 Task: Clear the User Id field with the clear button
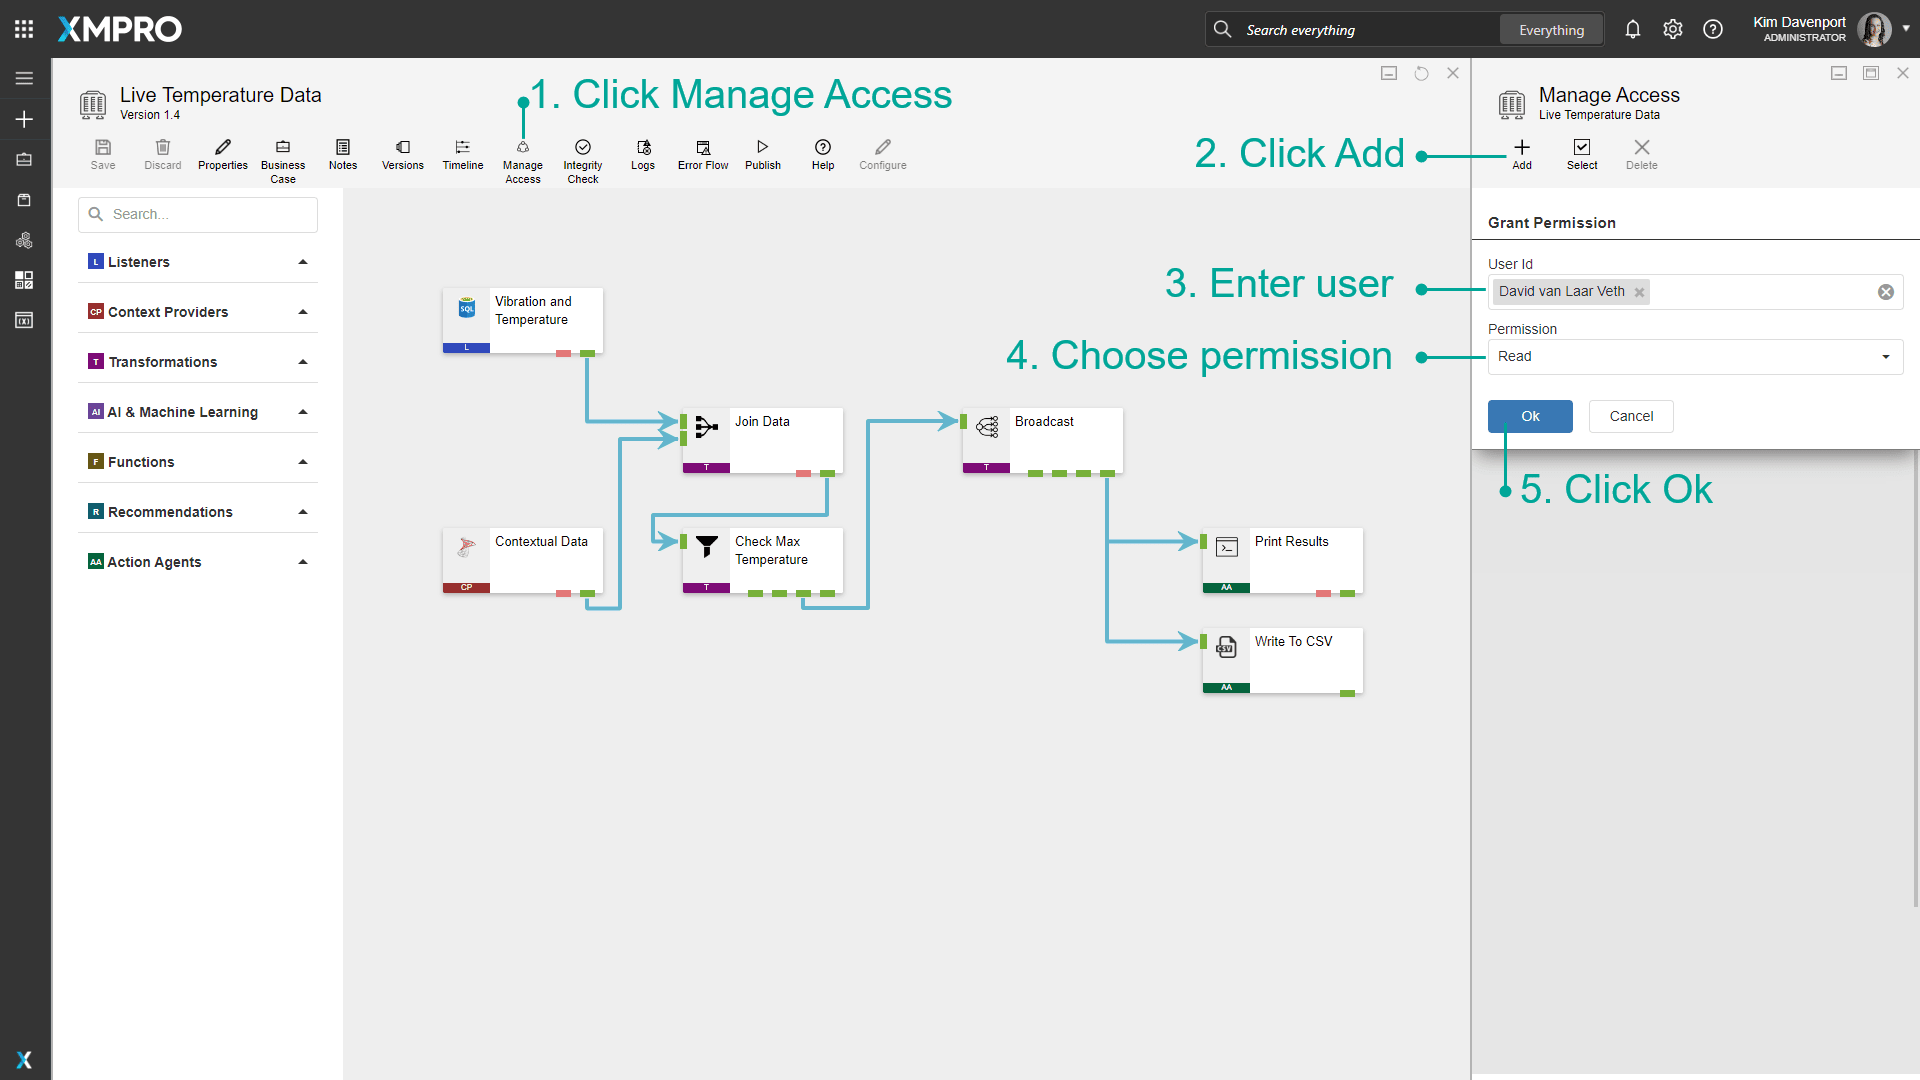(x=1887, y=292)
